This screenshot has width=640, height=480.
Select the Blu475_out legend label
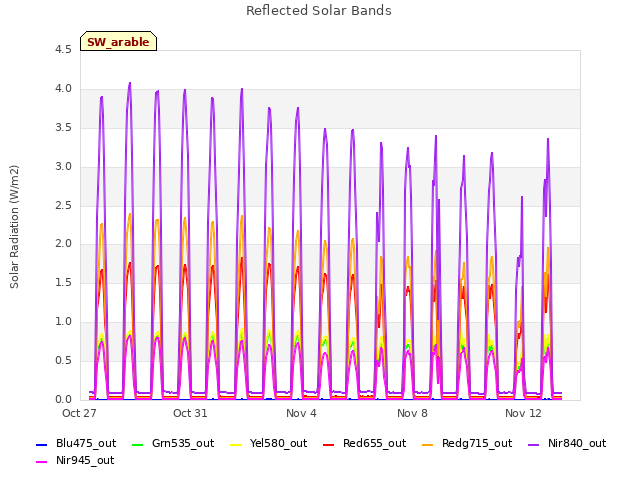[86, 444]
